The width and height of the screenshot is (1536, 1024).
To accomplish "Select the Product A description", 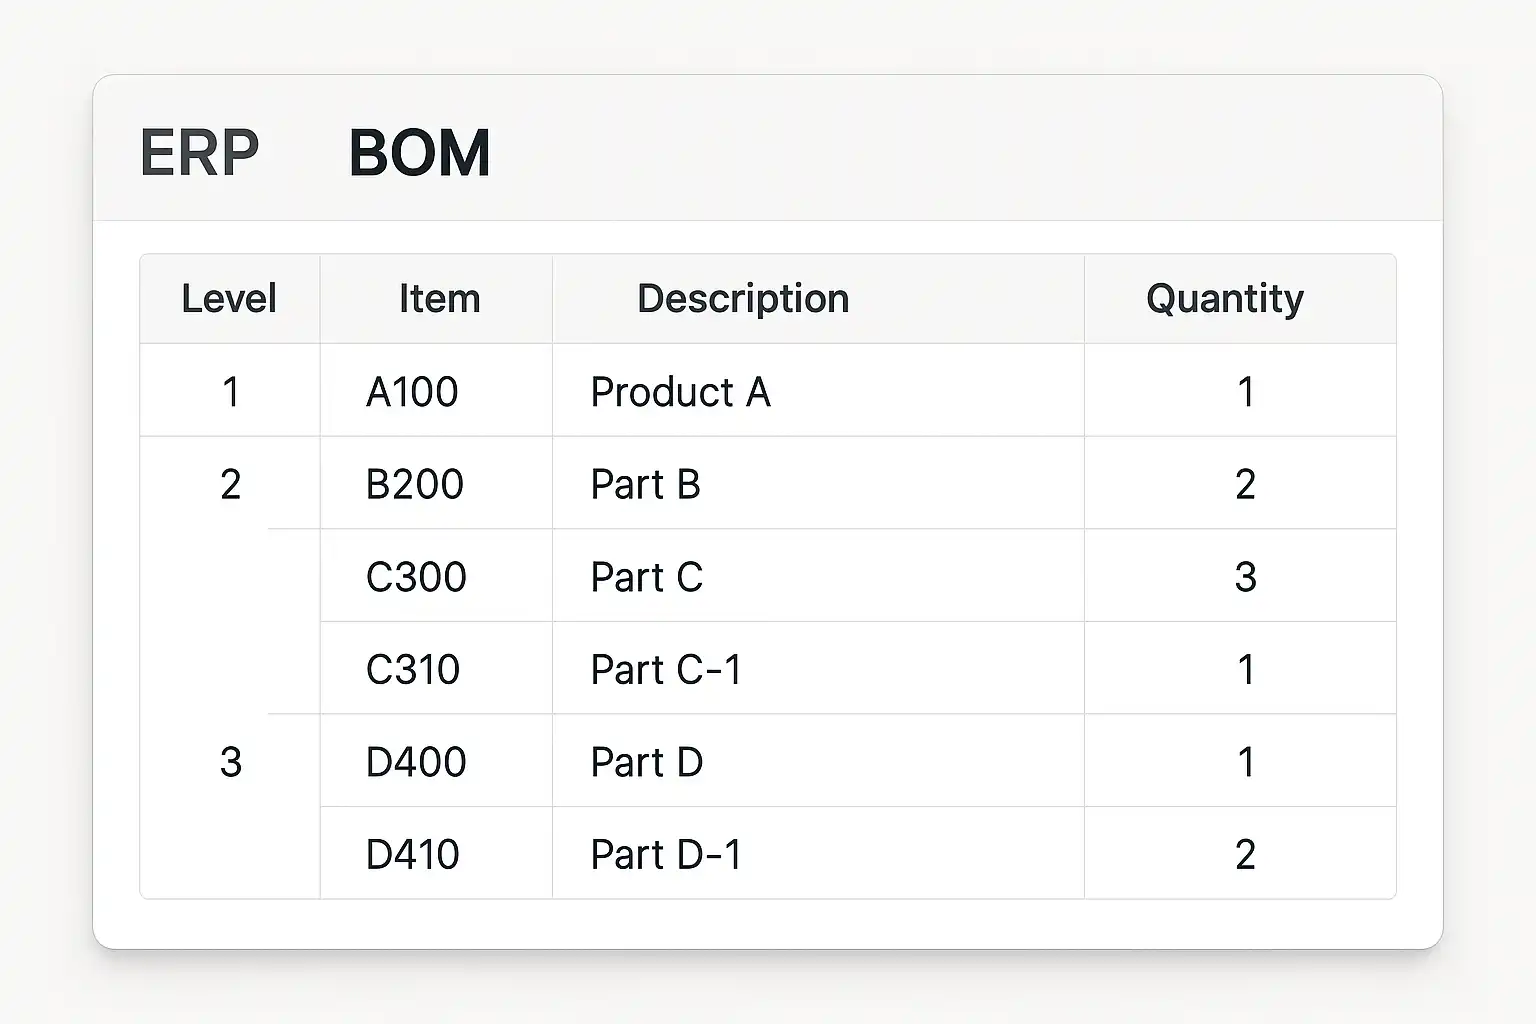I will (x=680, y=392).
